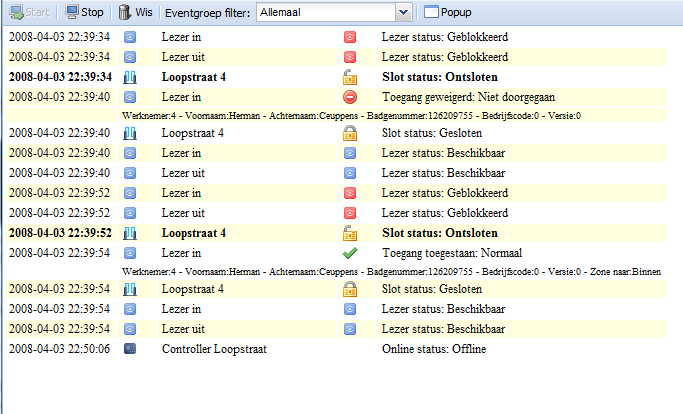Select 'Toegang geweigerd: Niet doorgegaan' text
The height and width of the screenshot is (414, 683).
point(468,97)
